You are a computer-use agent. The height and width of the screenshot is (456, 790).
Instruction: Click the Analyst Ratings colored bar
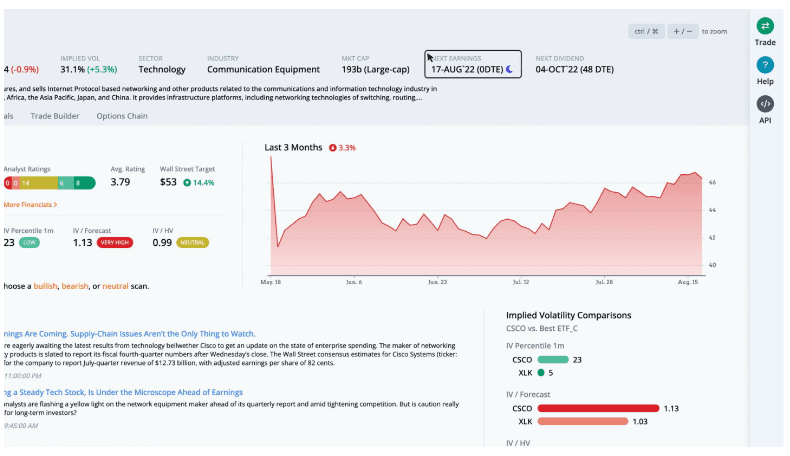(48, 183)
